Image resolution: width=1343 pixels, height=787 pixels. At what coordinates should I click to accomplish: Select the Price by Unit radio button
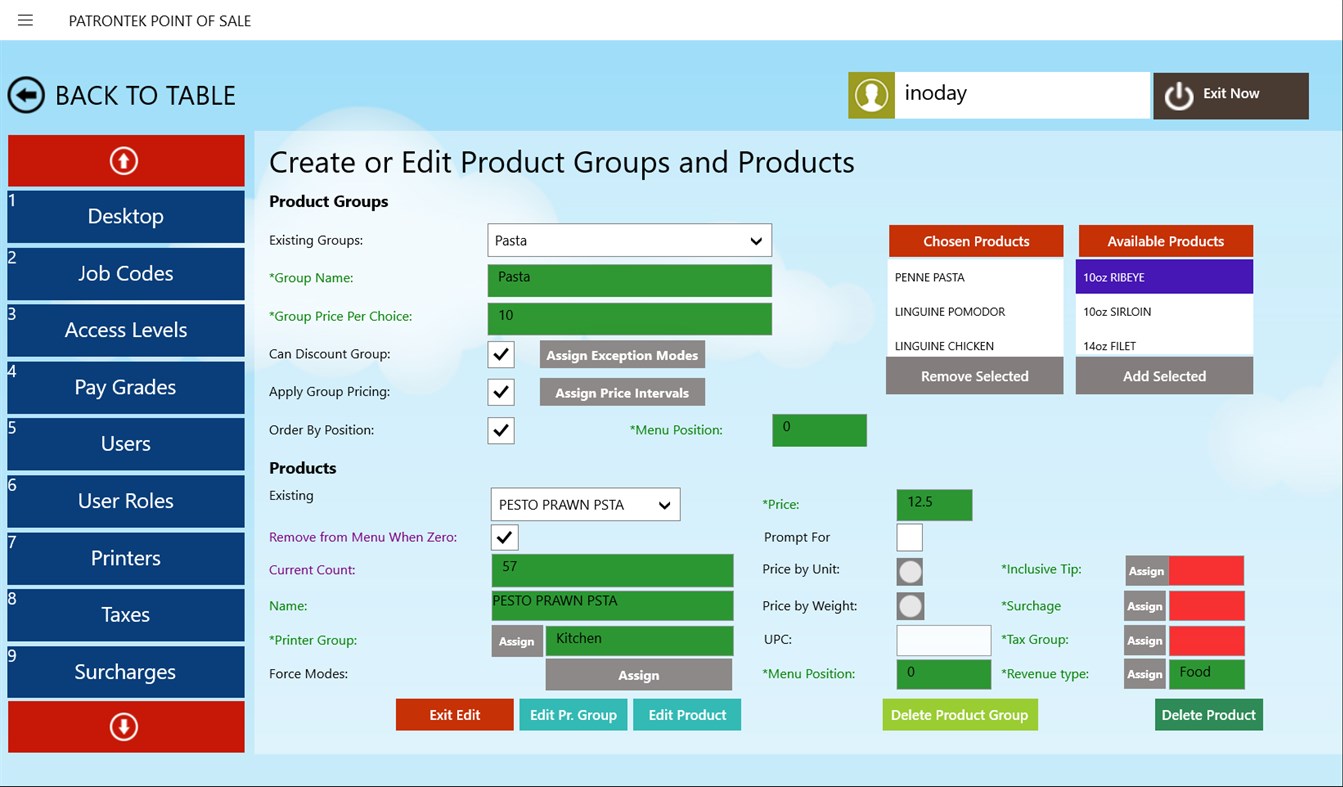(x=909, y=571)
